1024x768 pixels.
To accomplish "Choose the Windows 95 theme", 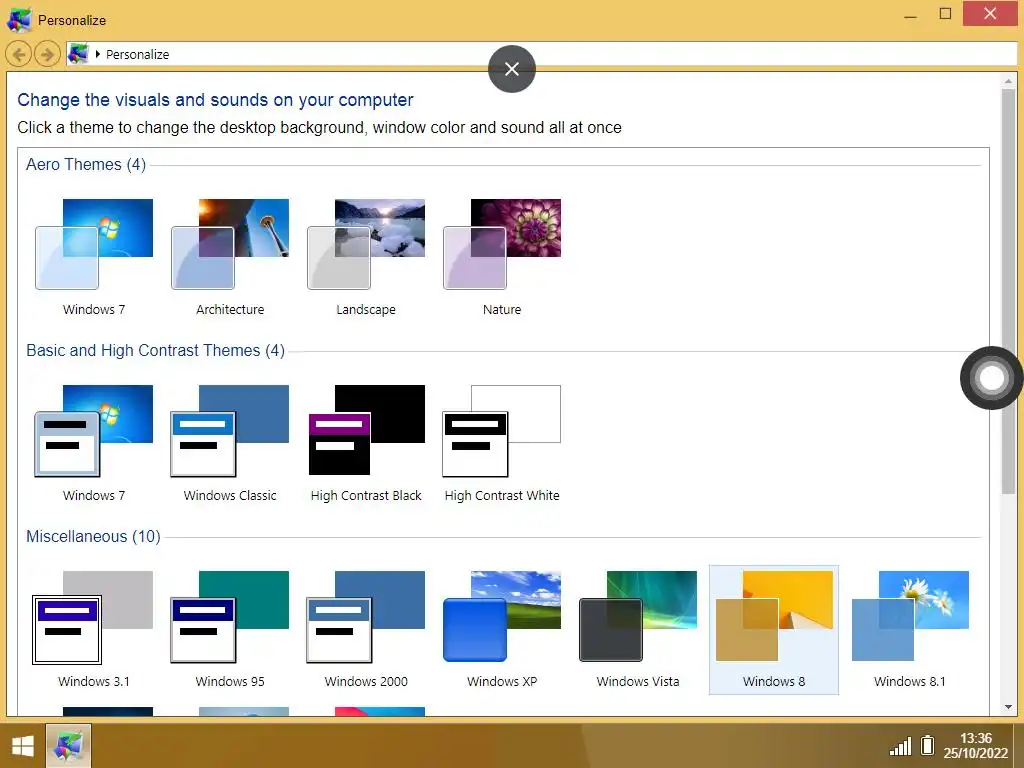I will (x=230, y=630).
